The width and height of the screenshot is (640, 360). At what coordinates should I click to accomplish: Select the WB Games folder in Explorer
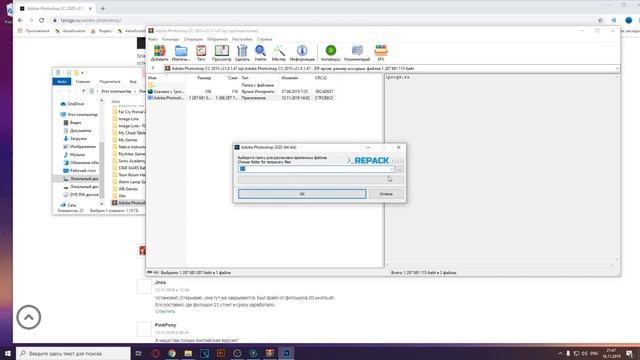coord(125,189)
